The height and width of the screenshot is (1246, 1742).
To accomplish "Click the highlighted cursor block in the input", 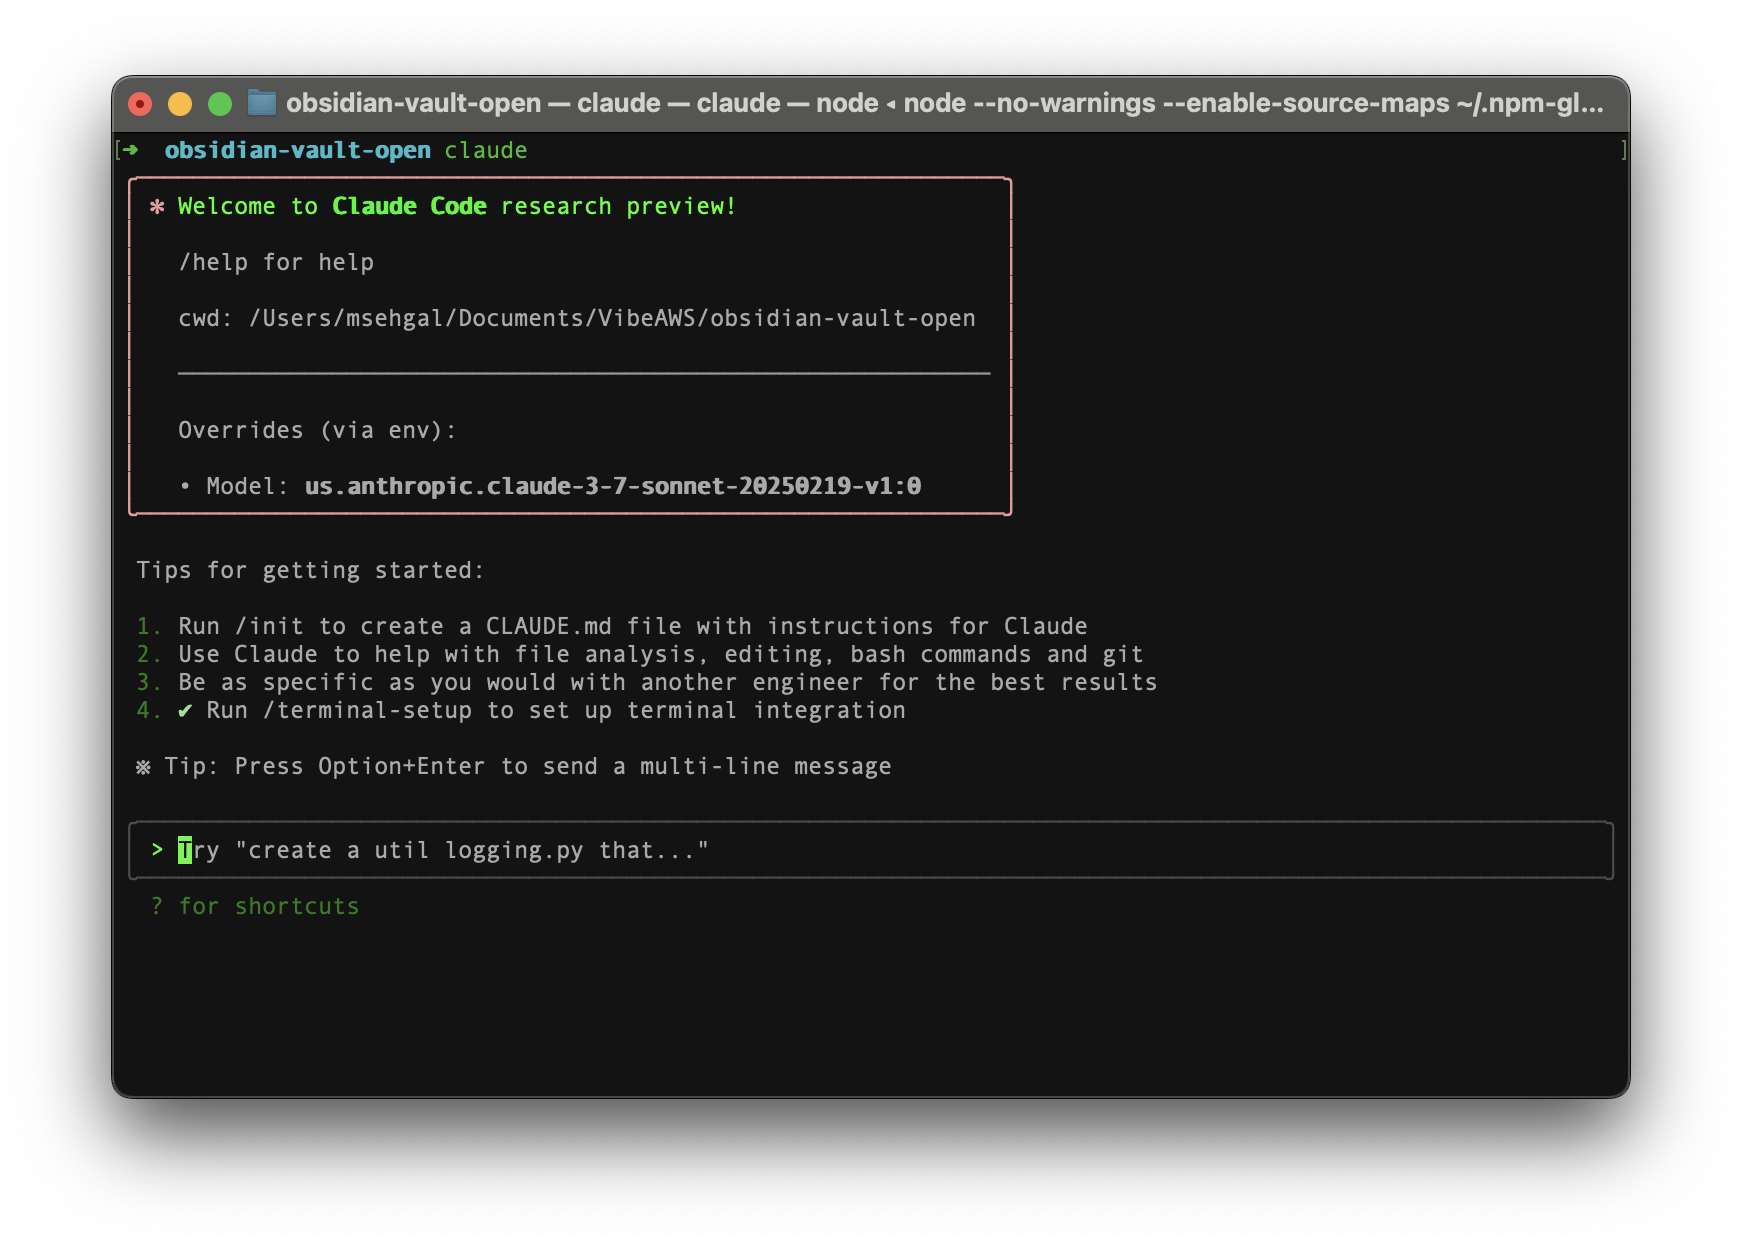I will (x=185, y=850).
